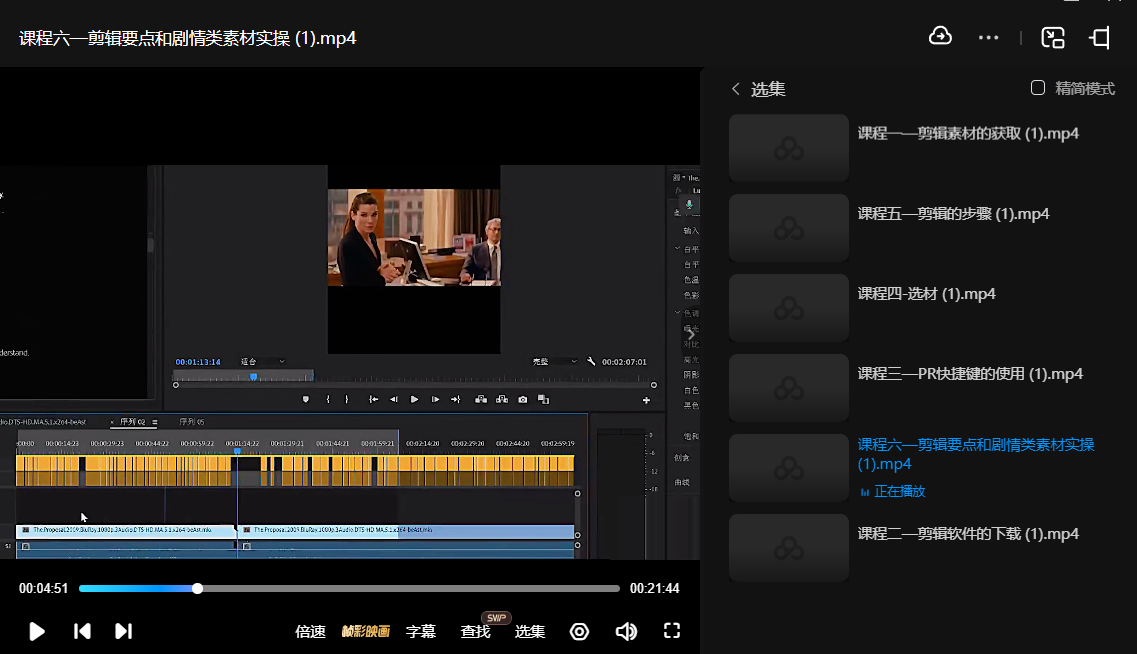Select the 课程四-选材 video thumbnail

pos(789,307)
